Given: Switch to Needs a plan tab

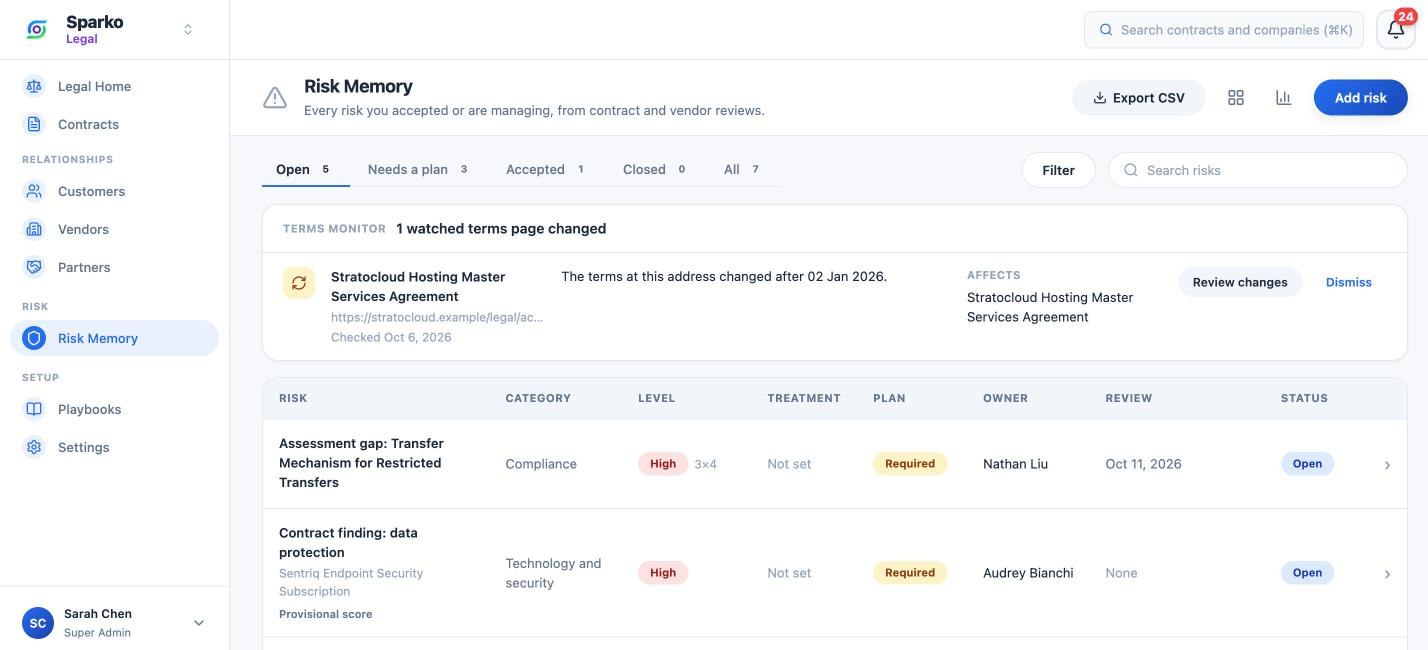Looking at the screenshot, I should point(419,169).
